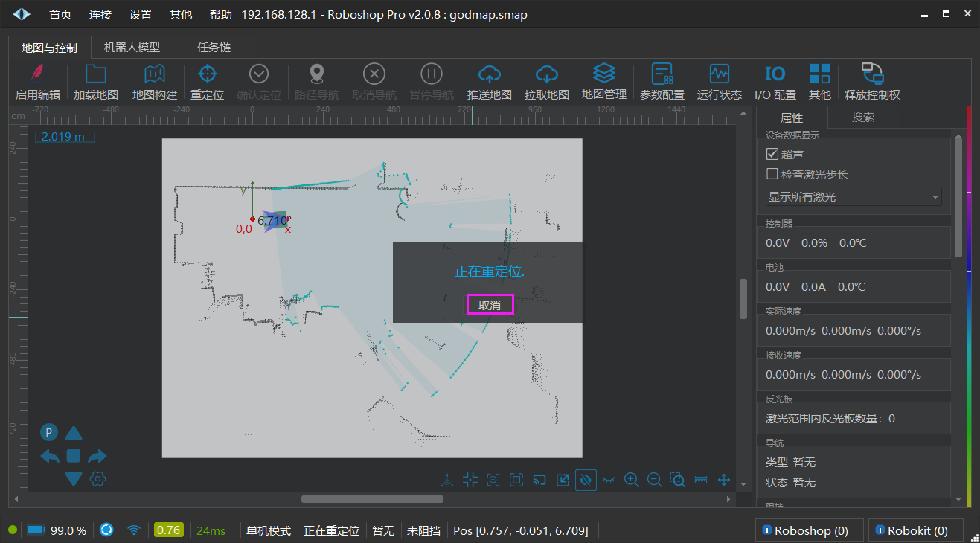
Task: Click 拉取地图 cloud download icon
Action: pos(547,74)
